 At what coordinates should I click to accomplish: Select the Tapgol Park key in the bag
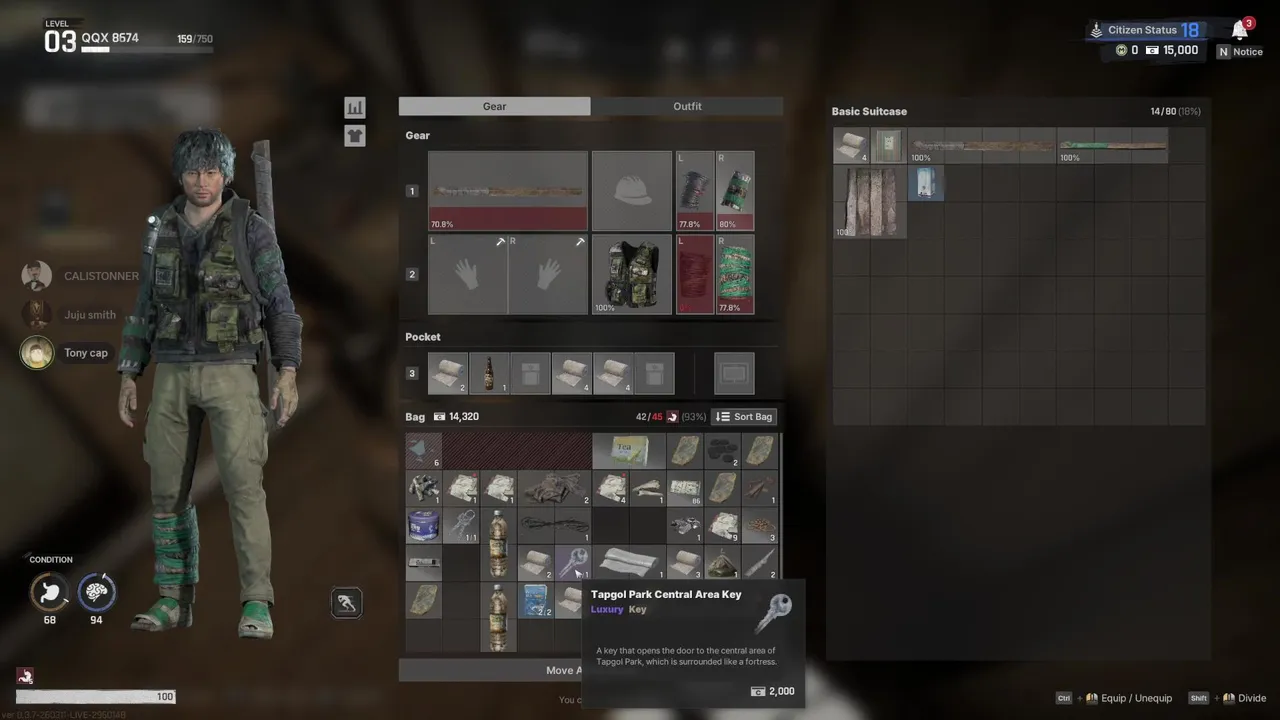[573, 562]
